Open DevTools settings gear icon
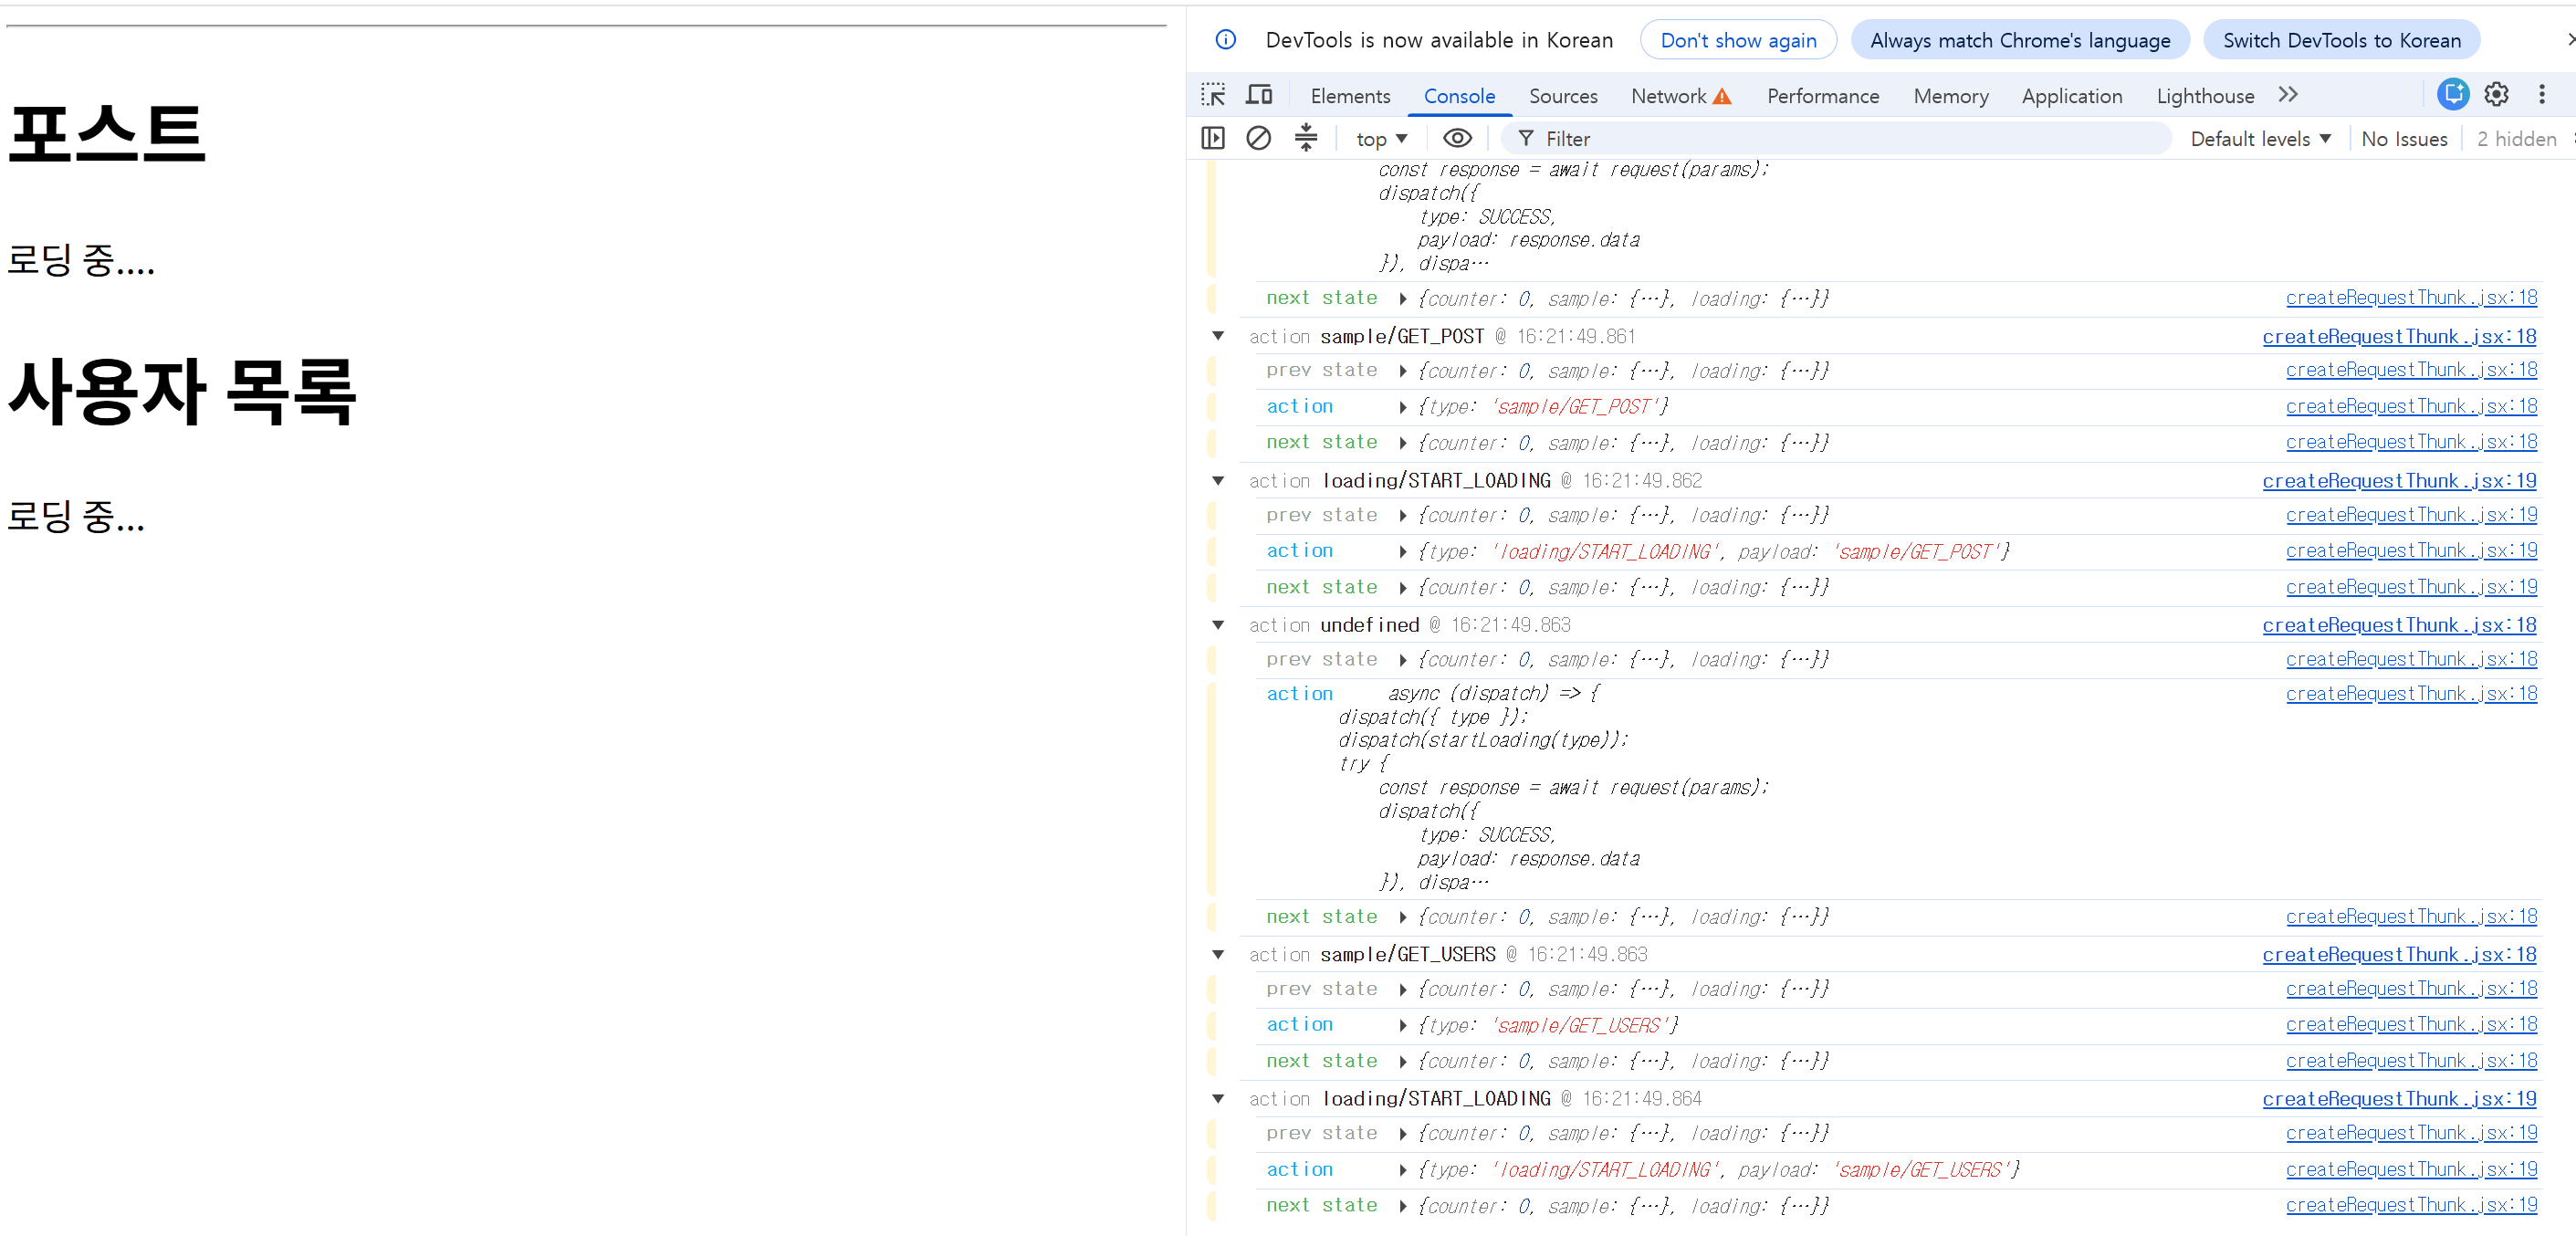 (x=2497, y=95)
